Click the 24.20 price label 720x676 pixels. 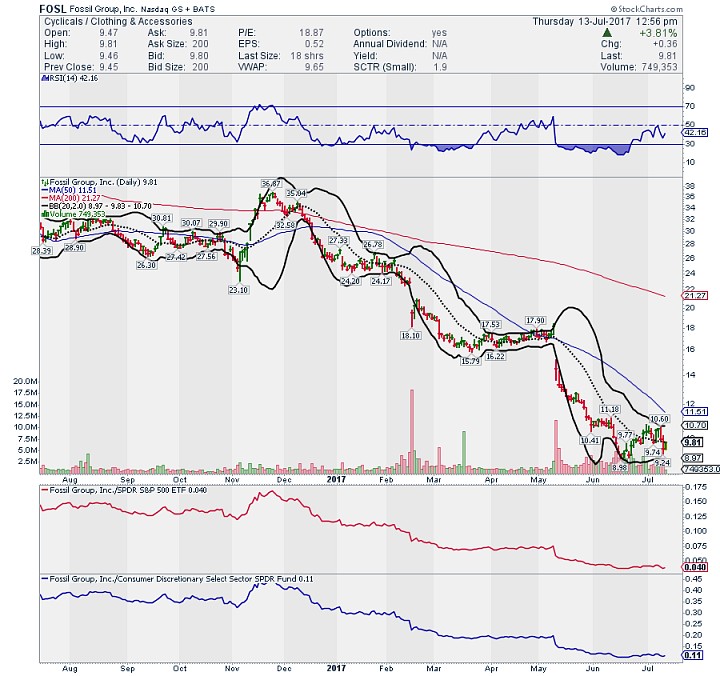click(350, 281)
